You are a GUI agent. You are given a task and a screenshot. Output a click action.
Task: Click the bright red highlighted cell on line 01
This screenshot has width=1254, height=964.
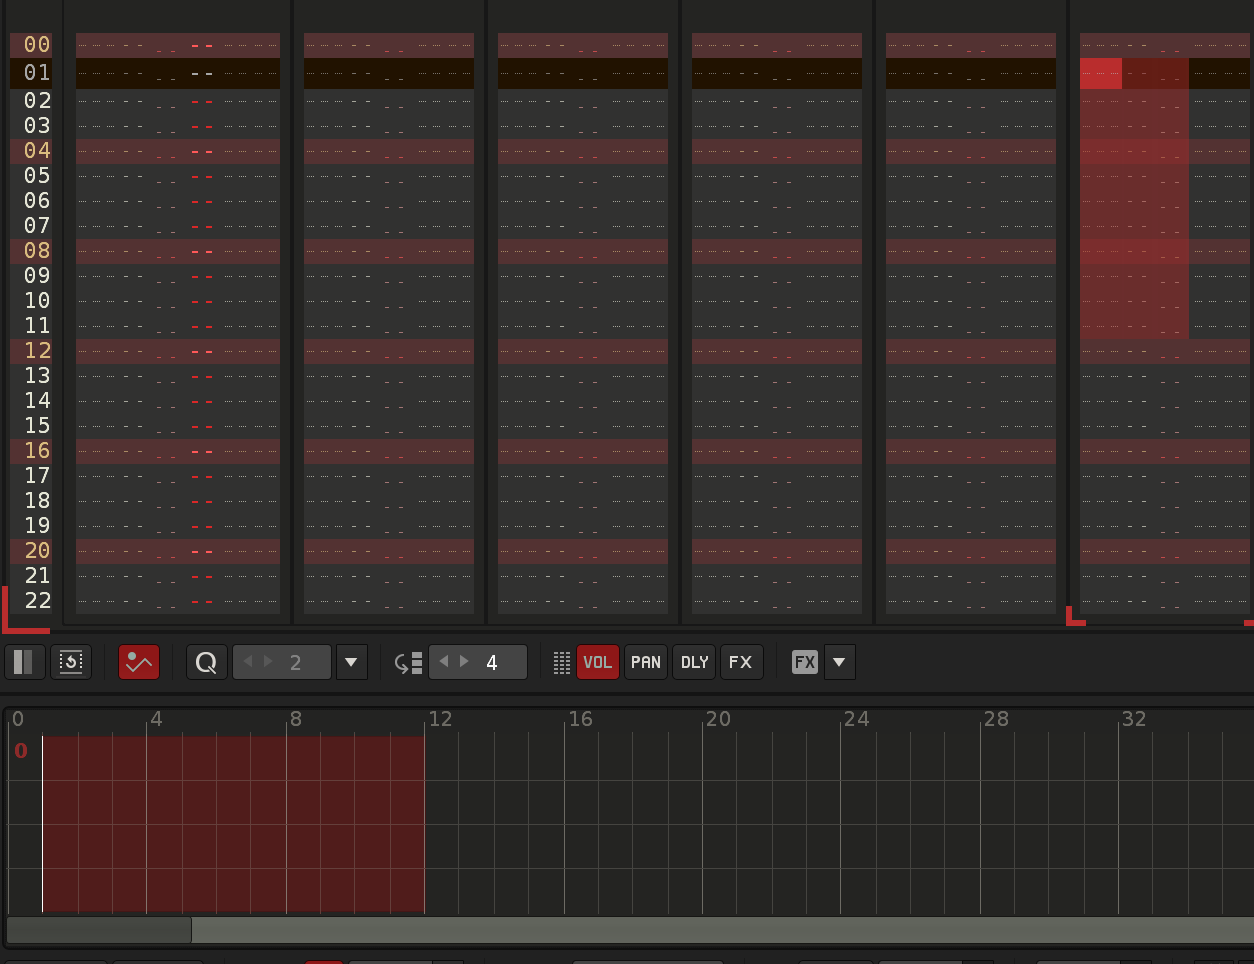(x=1100, y=74)
